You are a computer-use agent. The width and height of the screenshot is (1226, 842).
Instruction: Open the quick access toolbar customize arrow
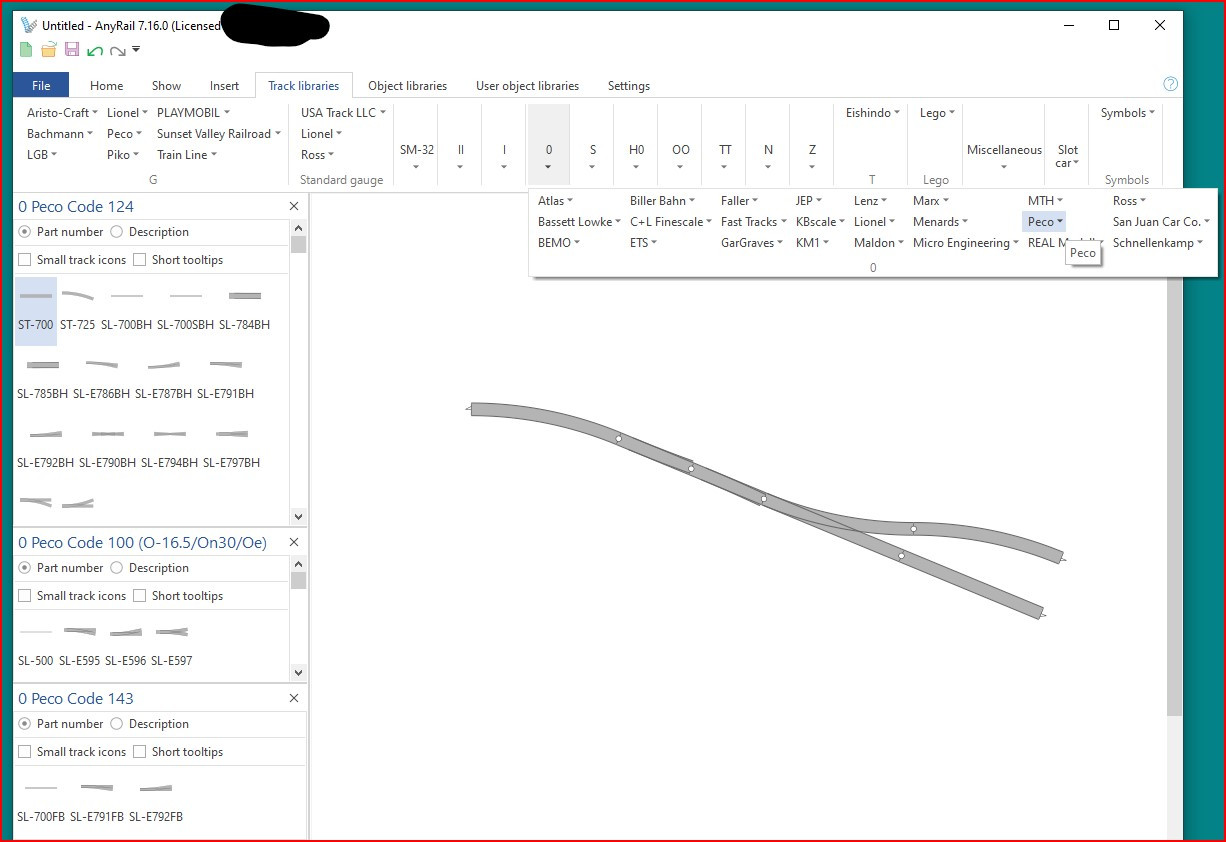[136, 50]
